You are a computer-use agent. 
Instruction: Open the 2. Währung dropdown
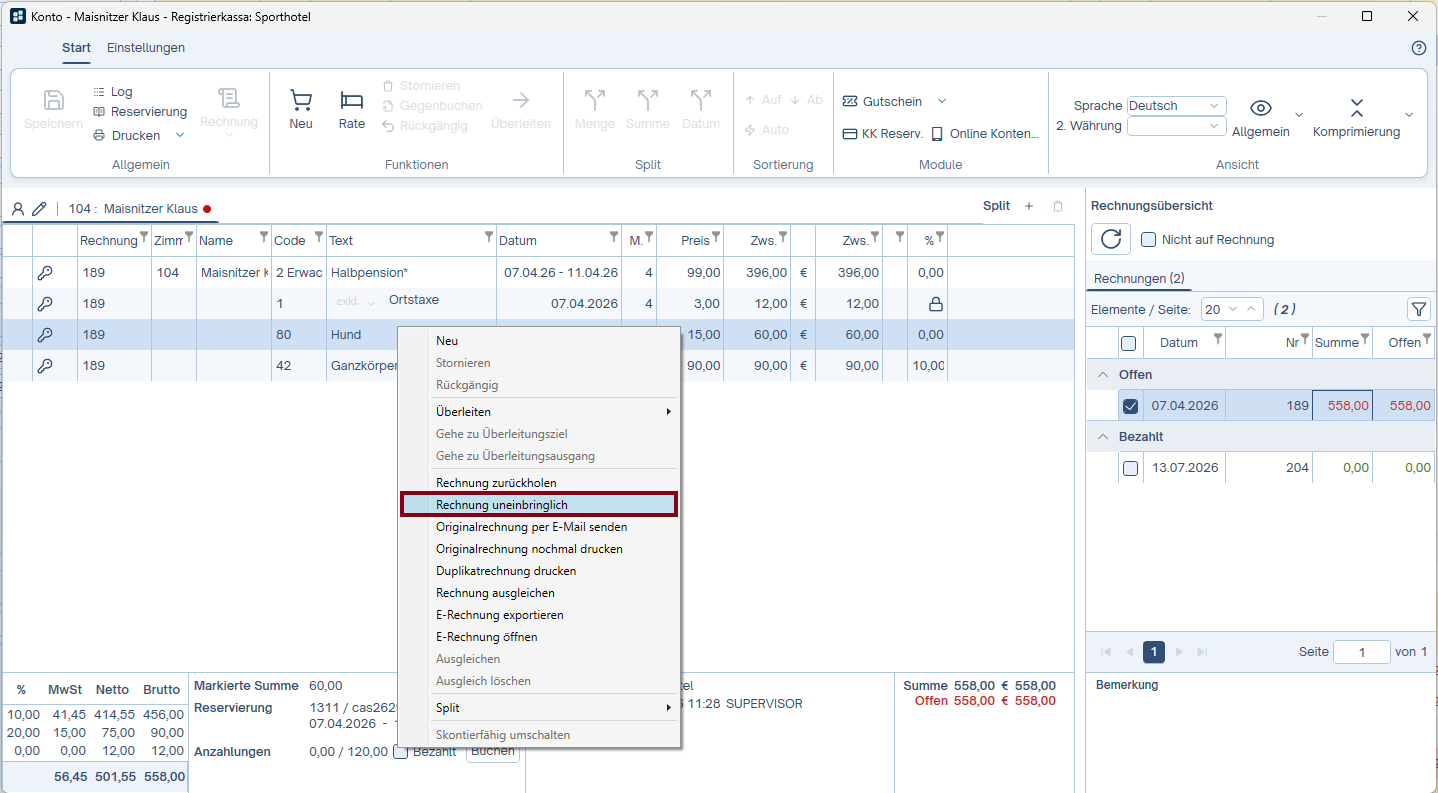click(1176, 126)
